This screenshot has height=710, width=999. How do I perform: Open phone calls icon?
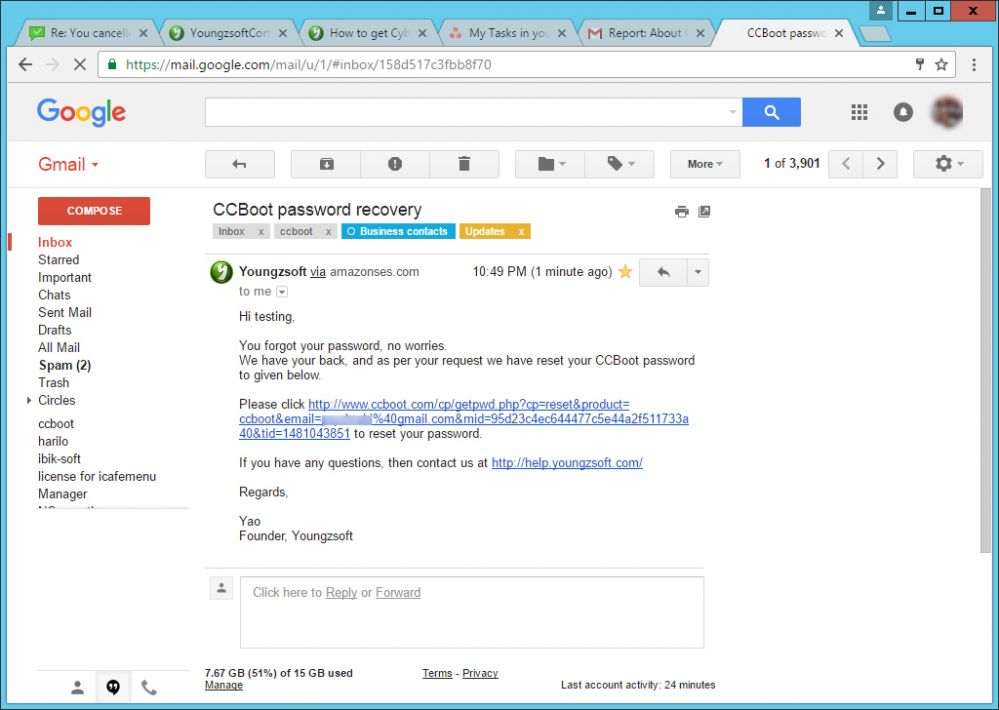[x=148, y=687]
